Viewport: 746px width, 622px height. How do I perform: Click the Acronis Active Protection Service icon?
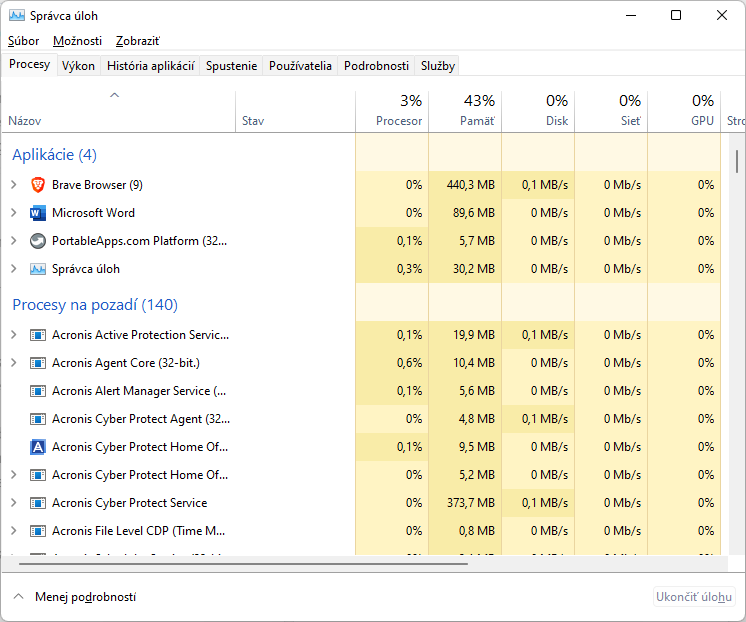[38, 335]
